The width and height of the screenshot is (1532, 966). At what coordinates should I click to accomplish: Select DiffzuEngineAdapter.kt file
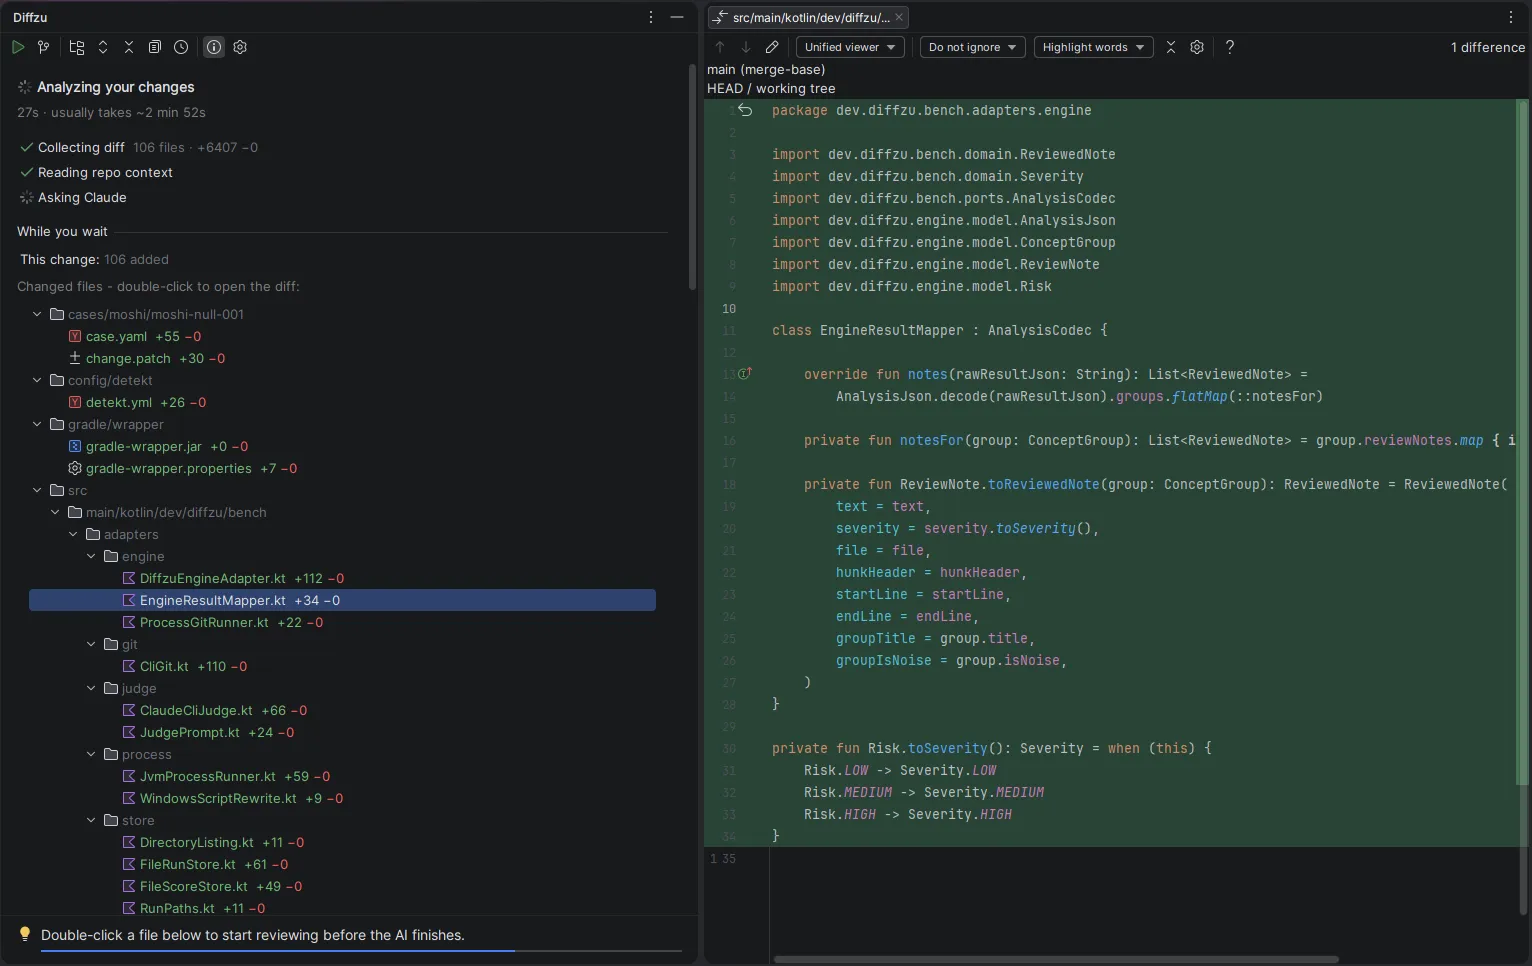[212, 578]
